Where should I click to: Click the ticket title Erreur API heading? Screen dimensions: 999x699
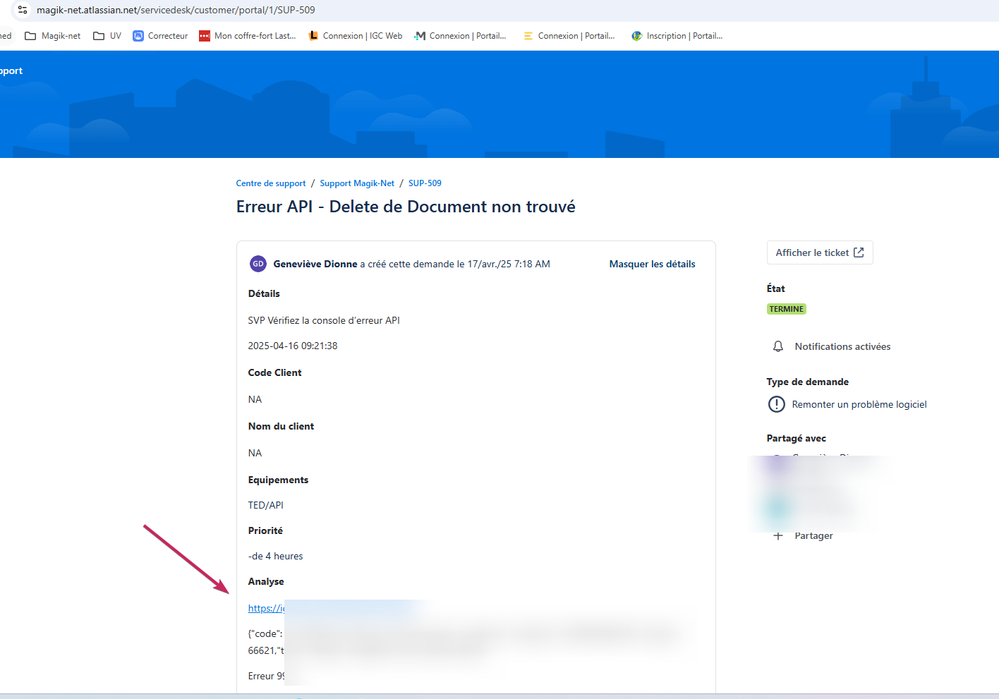tap(406, 206)
